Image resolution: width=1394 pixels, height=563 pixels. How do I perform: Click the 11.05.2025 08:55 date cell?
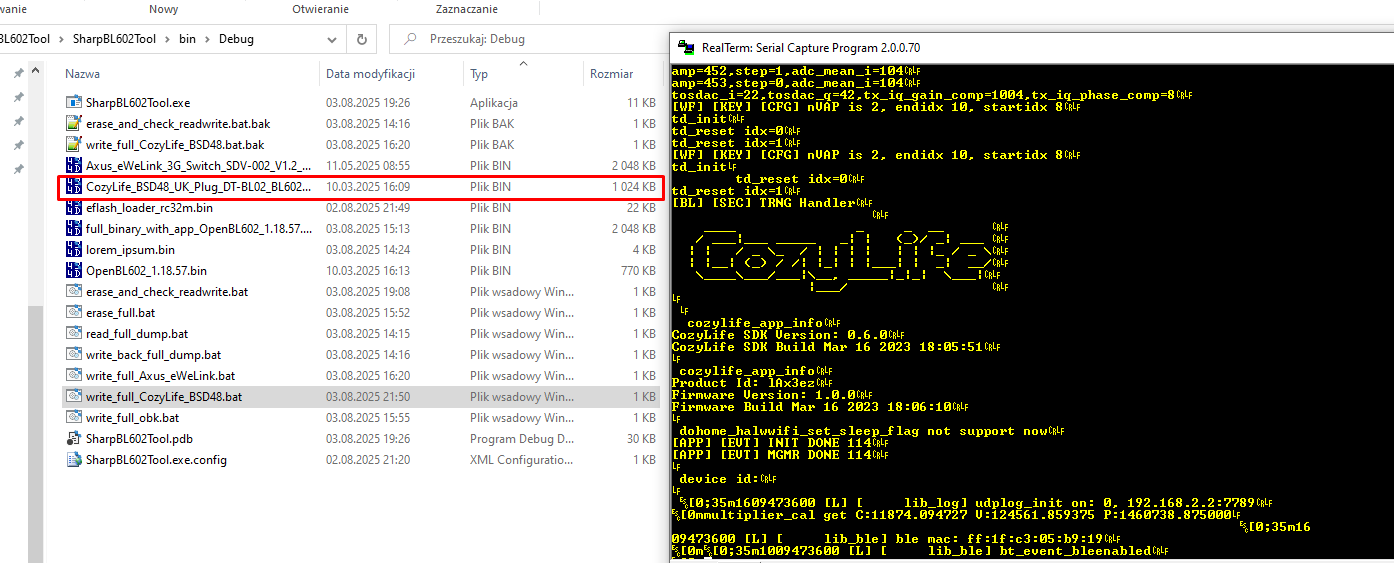pyautogui.click(x=368, y=165)
